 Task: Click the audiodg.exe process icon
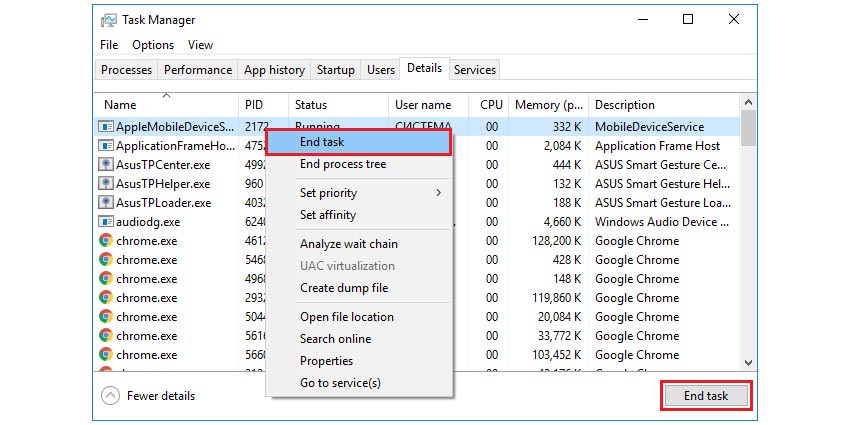point(106,222)
